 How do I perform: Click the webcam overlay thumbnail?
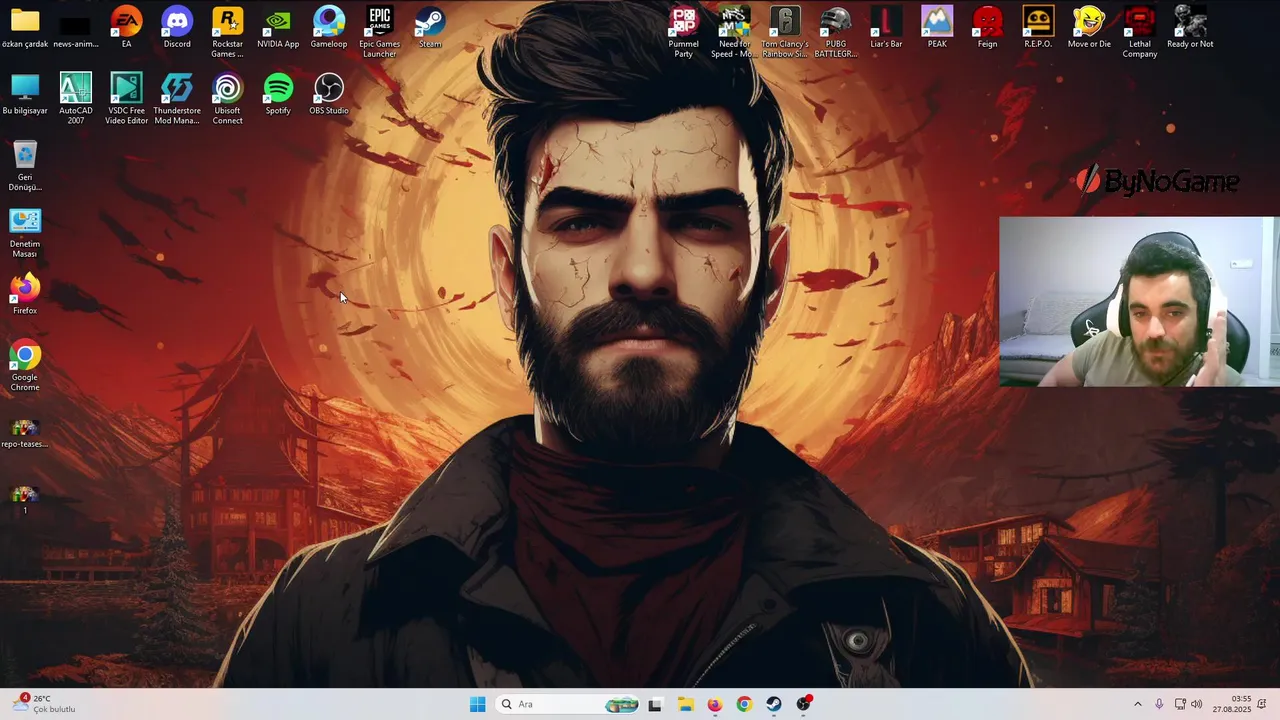tap(1139, 301)
